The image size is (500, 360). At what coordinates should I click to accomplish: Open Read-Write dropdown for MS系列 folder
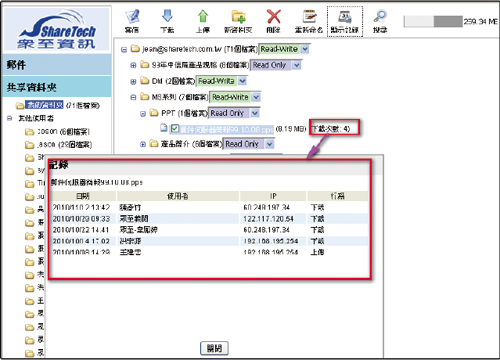[x=256, y=97]
